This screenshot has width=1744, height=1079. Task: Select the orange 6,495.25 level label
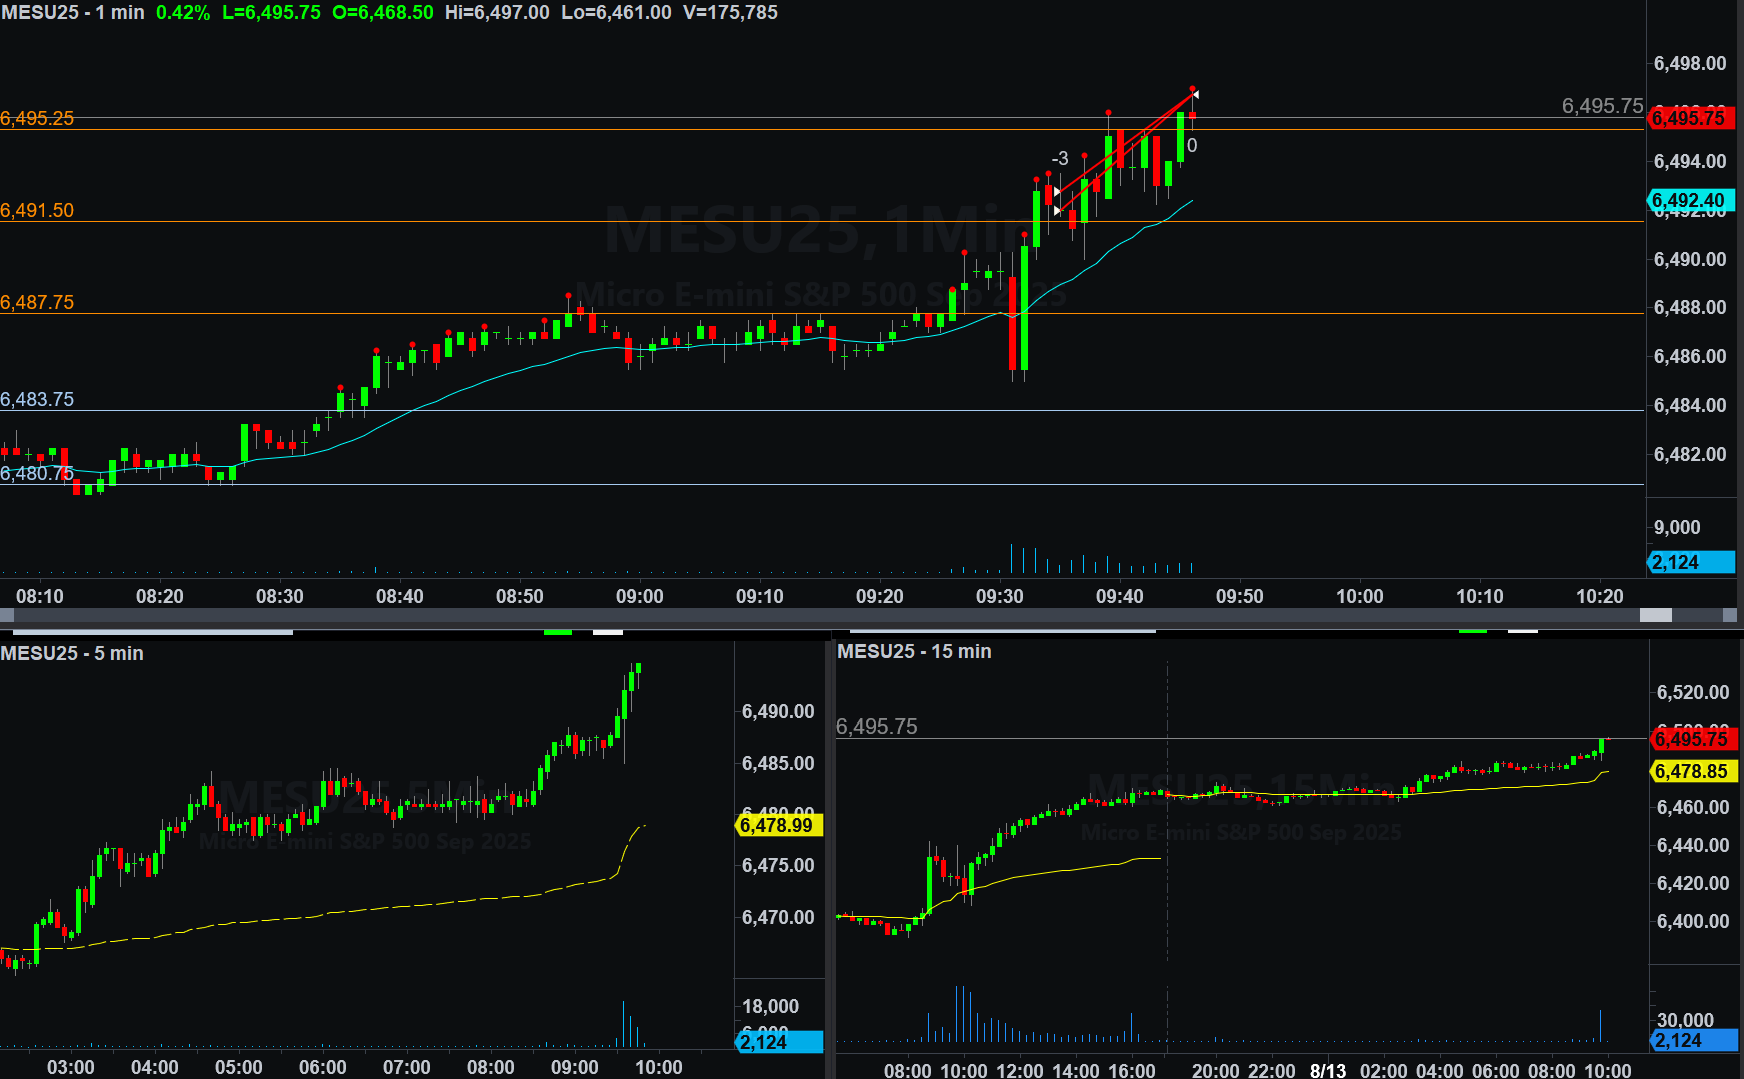pos(38,118)
